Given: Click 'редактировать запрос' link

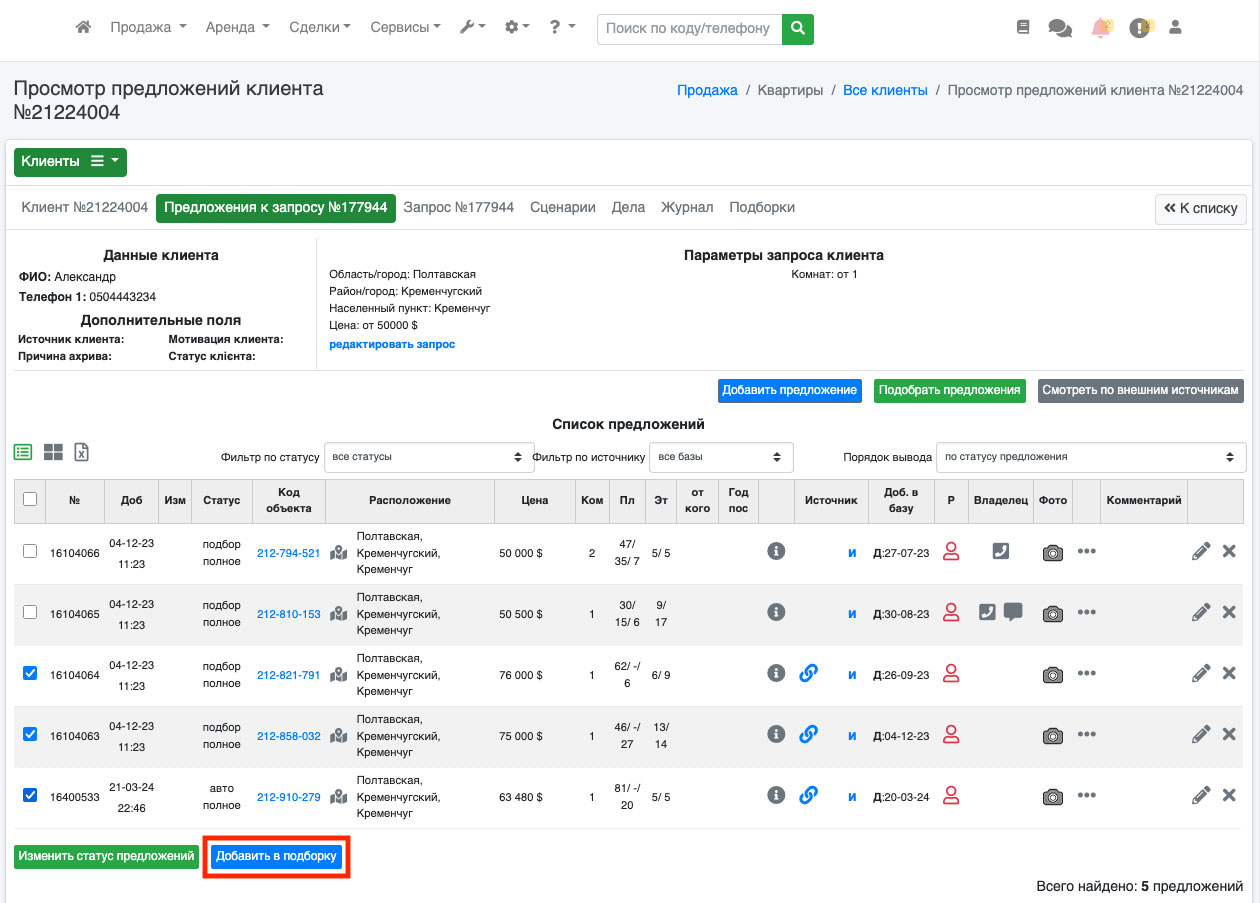Looking at the screenshot, I should [392, 344].
